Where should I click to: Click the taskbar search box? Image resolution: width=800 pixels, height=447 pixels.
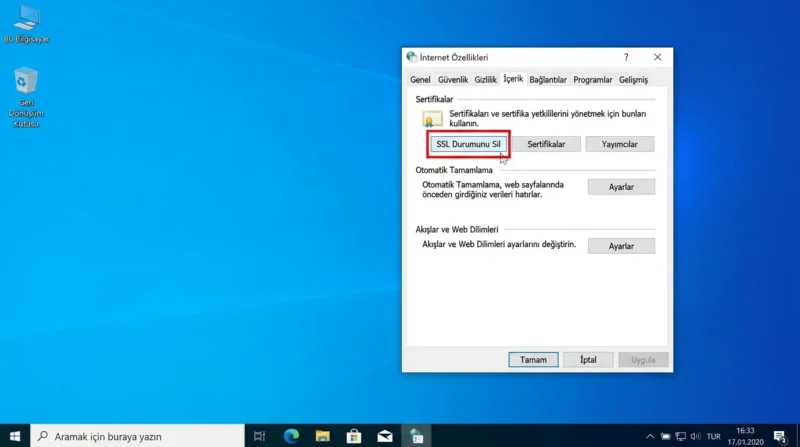(x=138, y=436)
